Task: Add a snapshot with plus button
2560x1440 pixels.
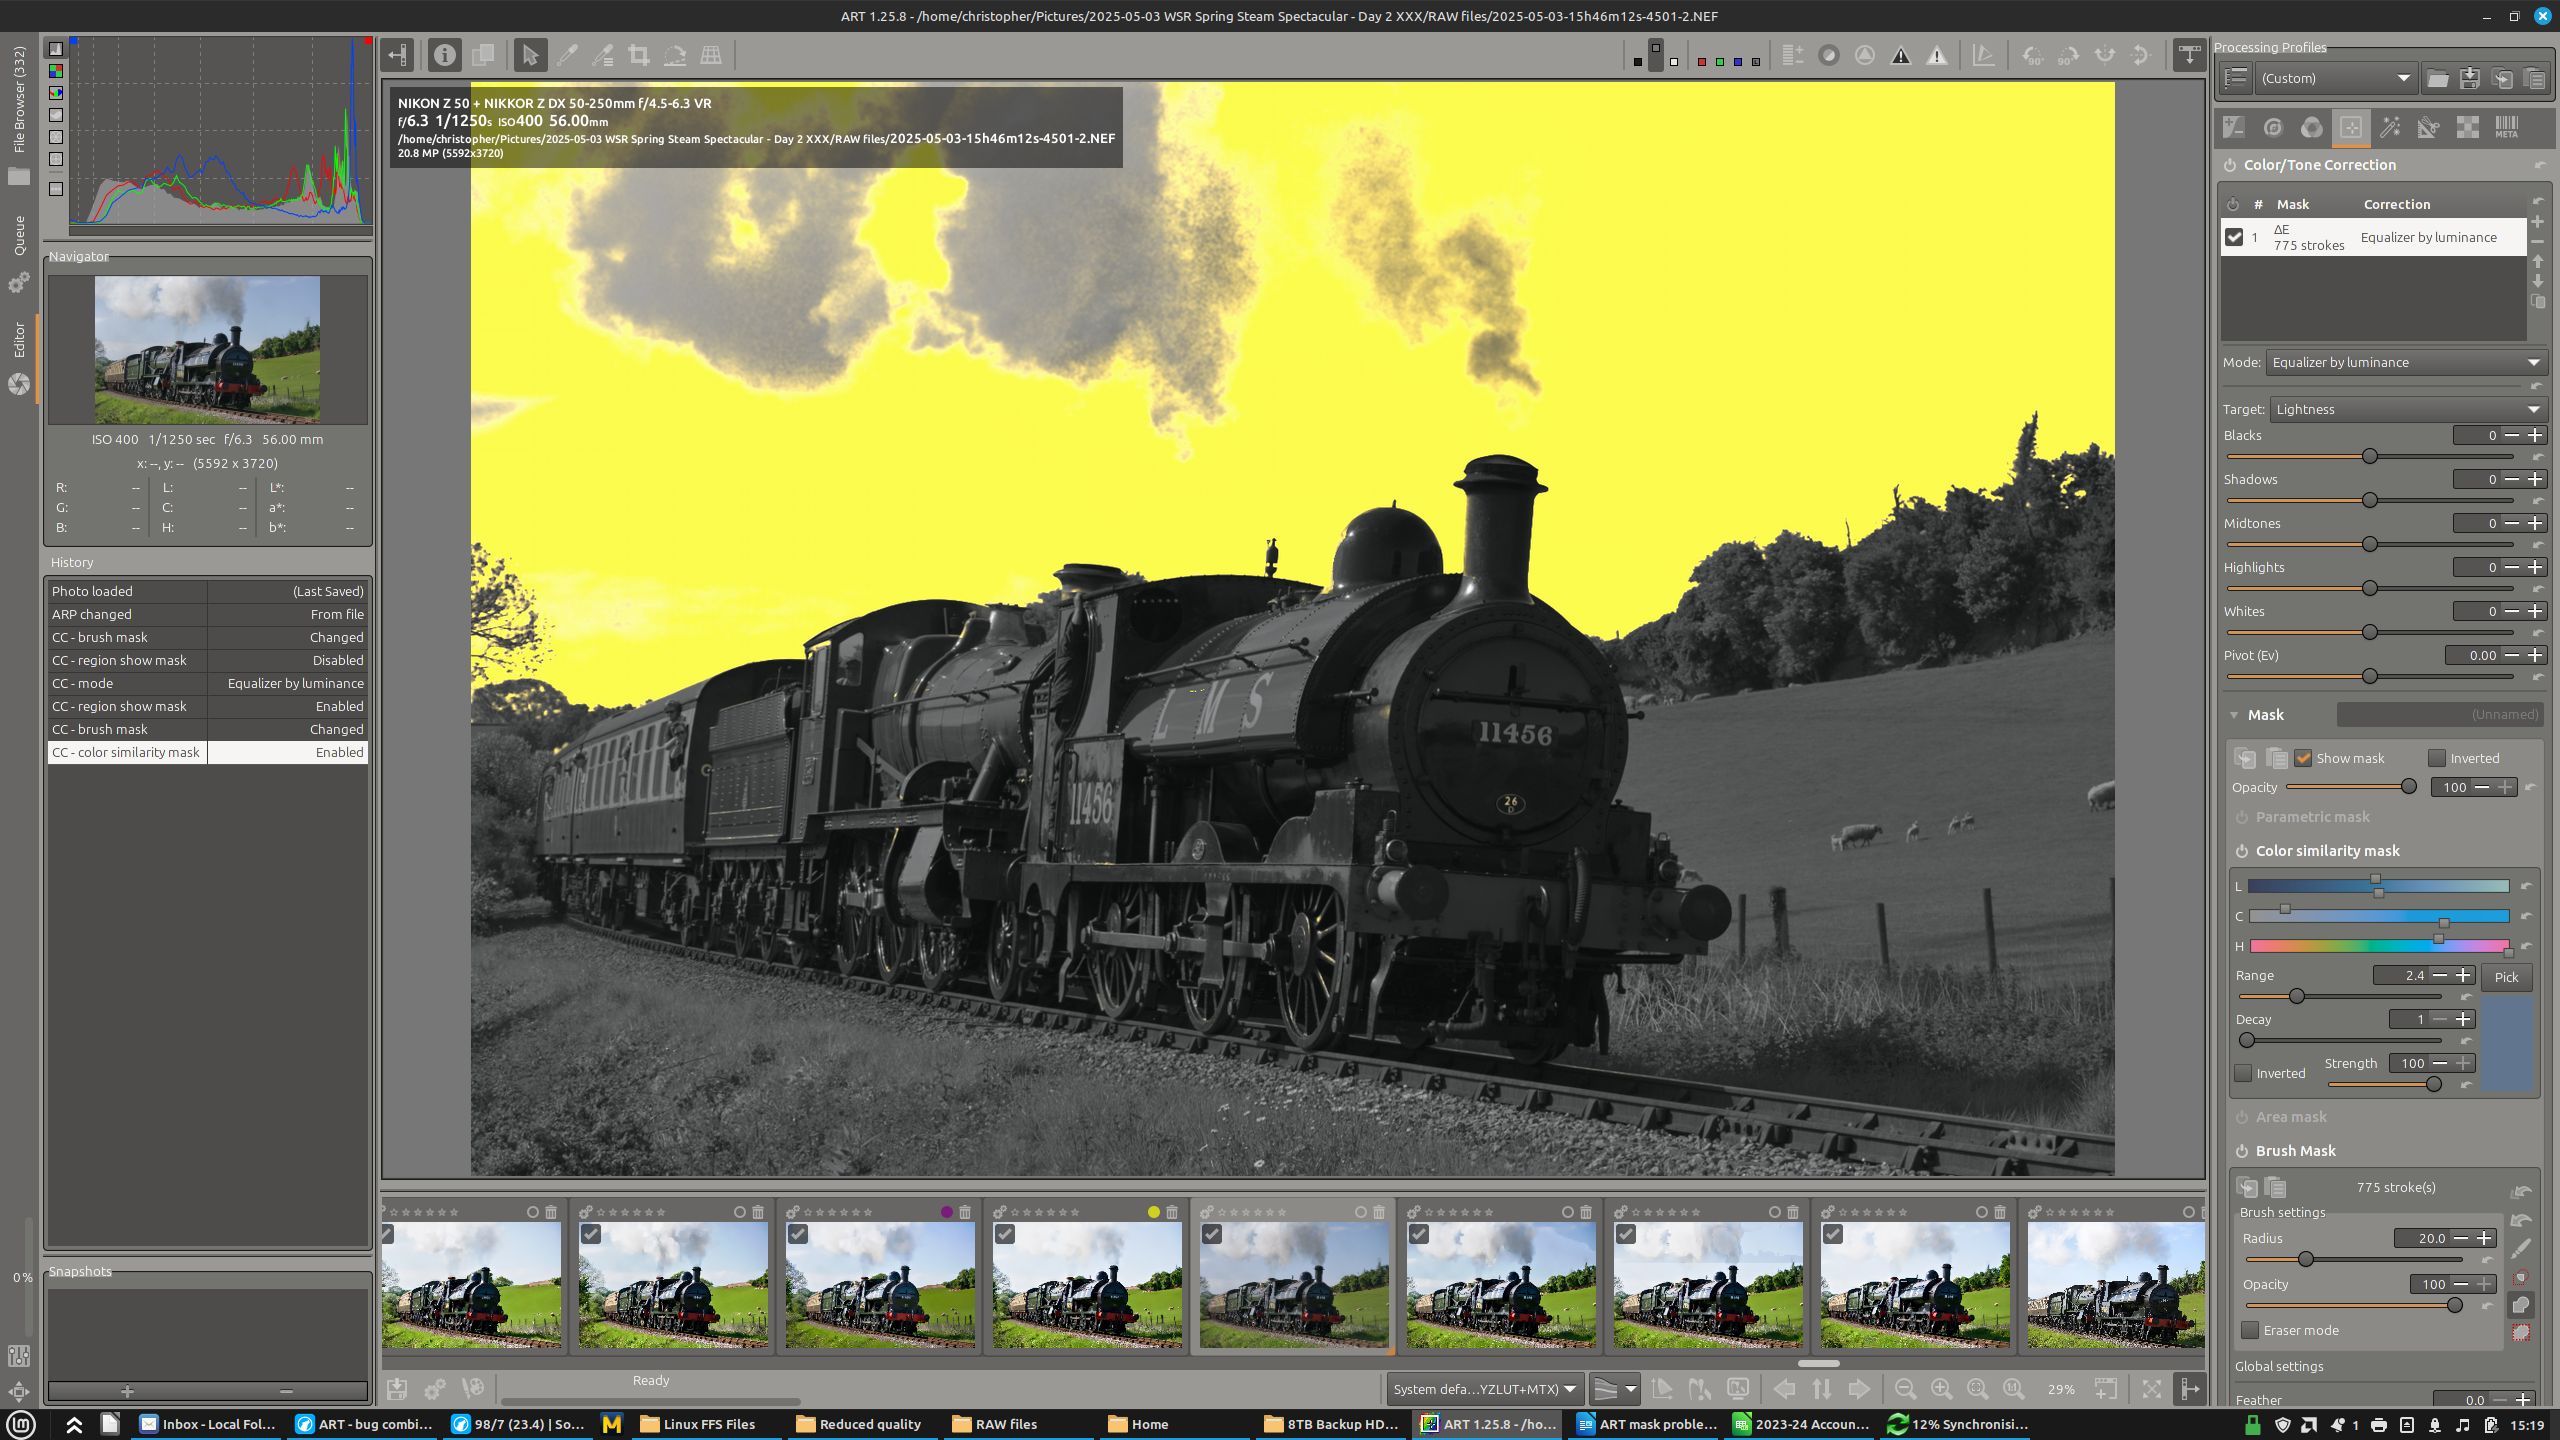Action: pos(127,1391)
